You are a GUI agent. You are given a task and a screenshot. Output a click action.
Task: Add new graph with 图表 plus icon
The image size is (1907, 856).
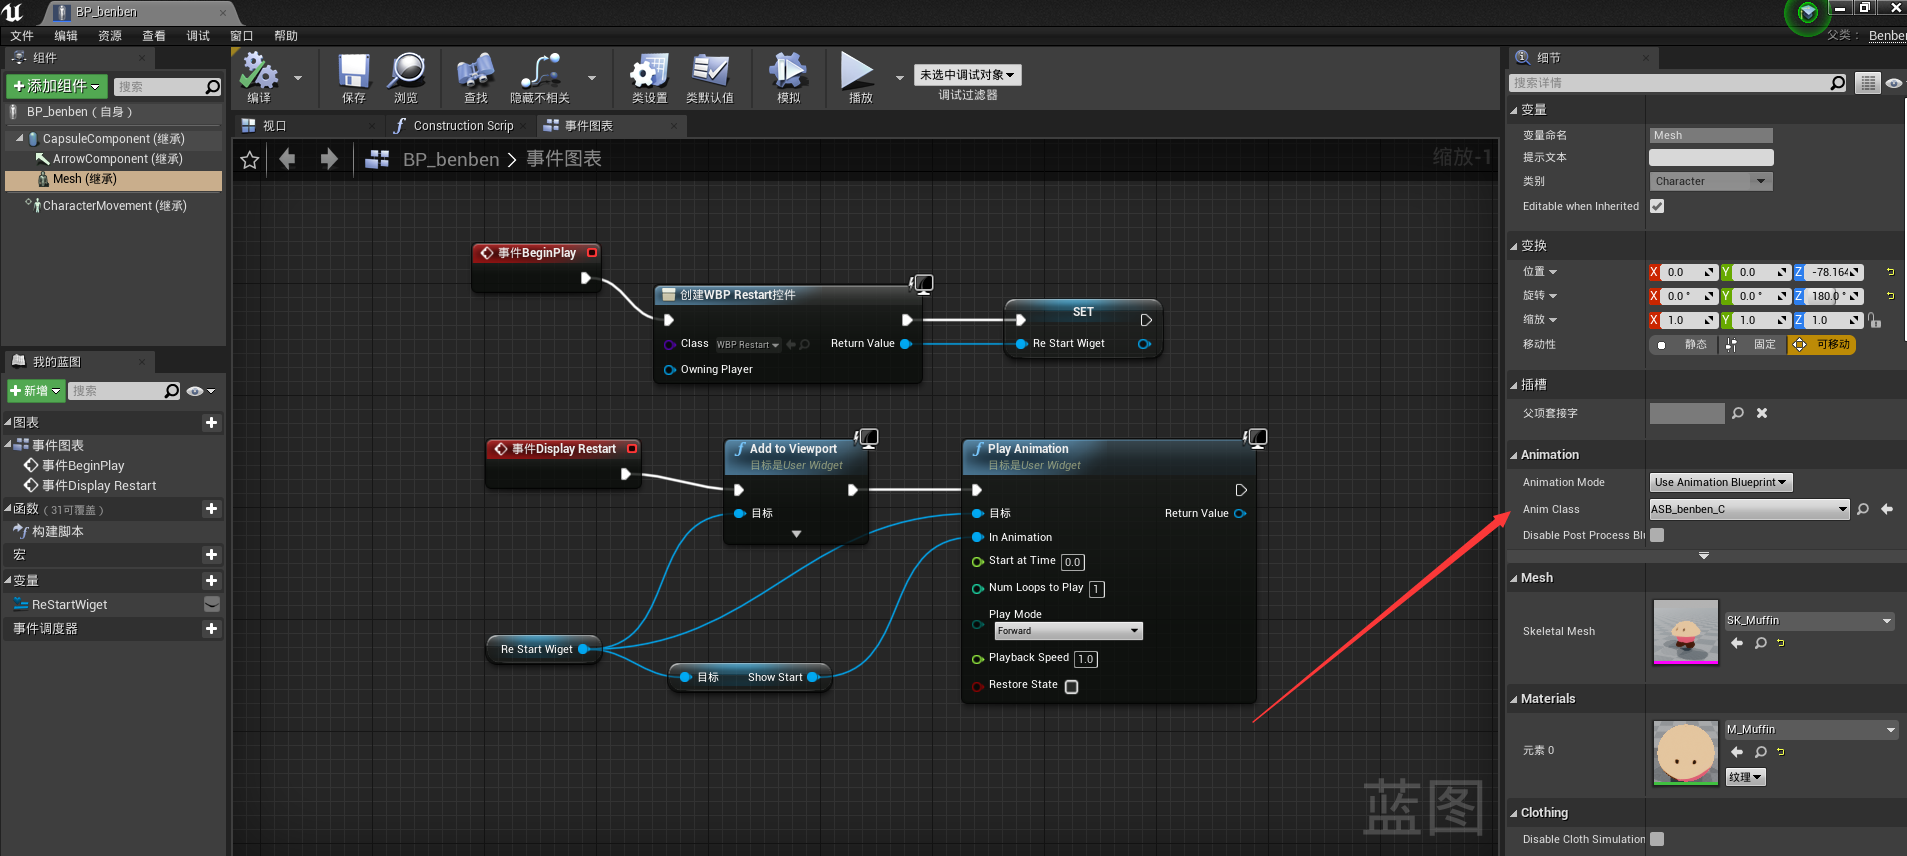[x=211, y=423]
